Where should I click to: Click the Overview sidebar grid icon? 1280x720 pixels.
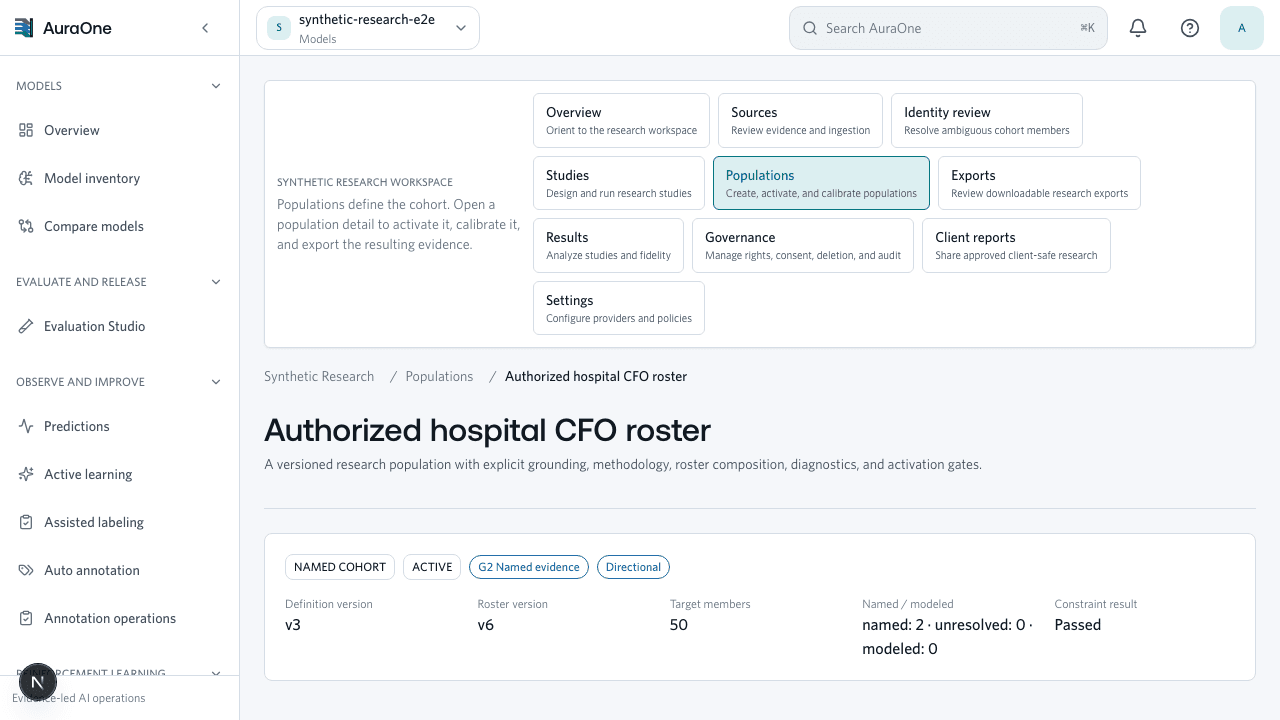tap(26, 130)
